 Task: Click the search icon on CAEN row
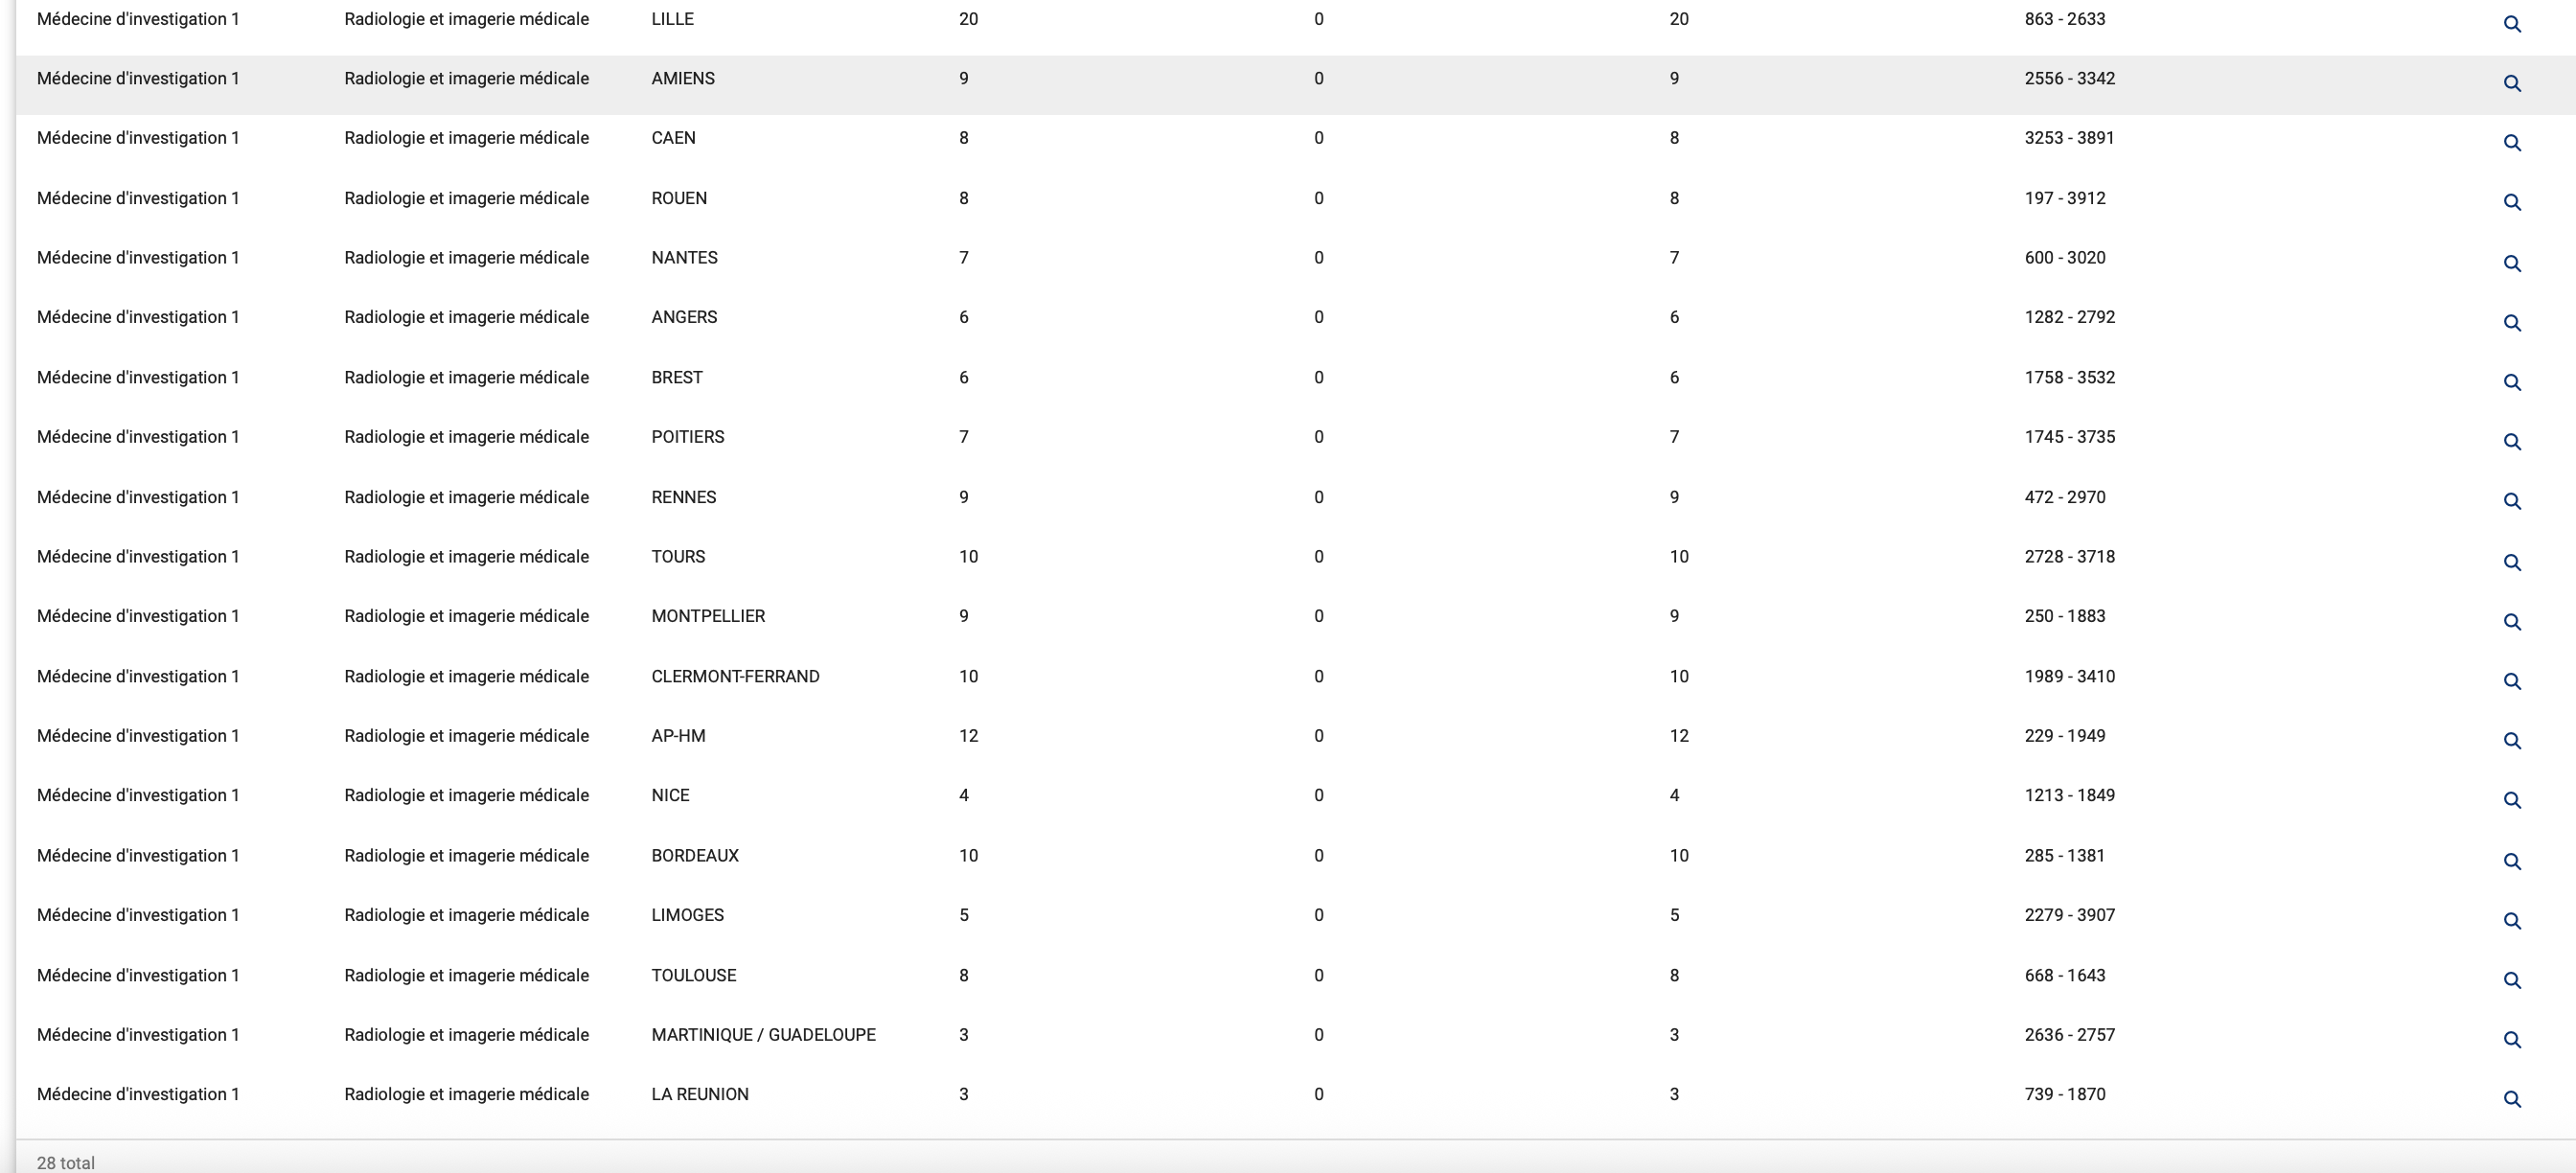pos(2511,143)
